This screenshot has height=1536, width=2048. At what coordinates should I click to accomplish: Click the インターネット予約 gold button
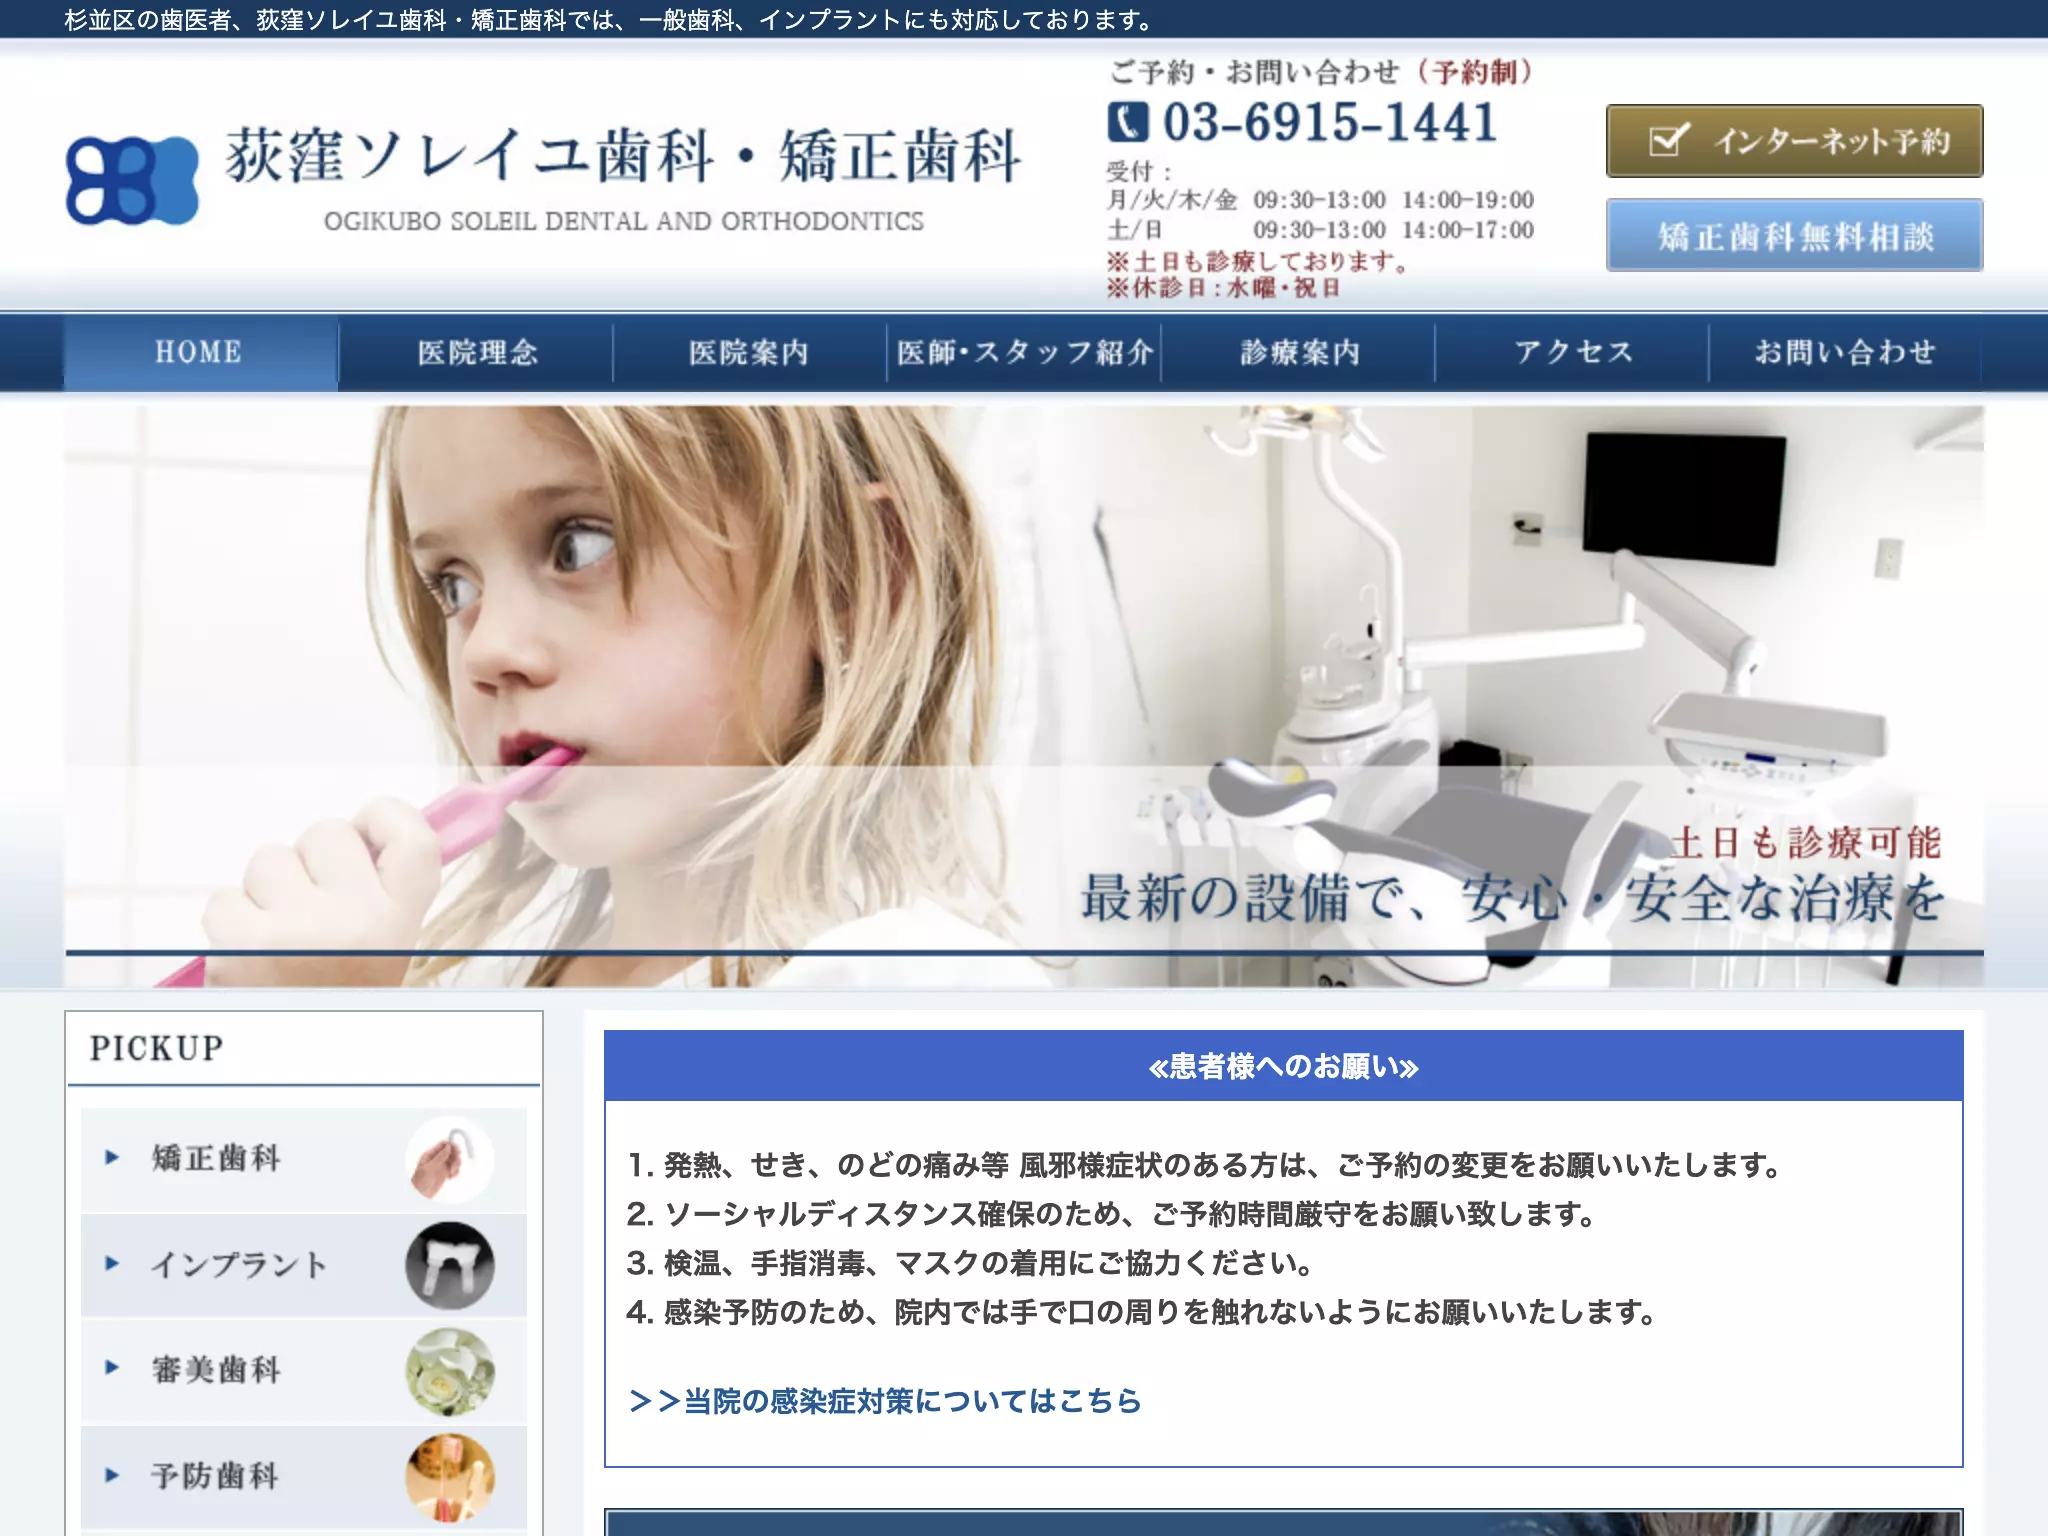1794,141
